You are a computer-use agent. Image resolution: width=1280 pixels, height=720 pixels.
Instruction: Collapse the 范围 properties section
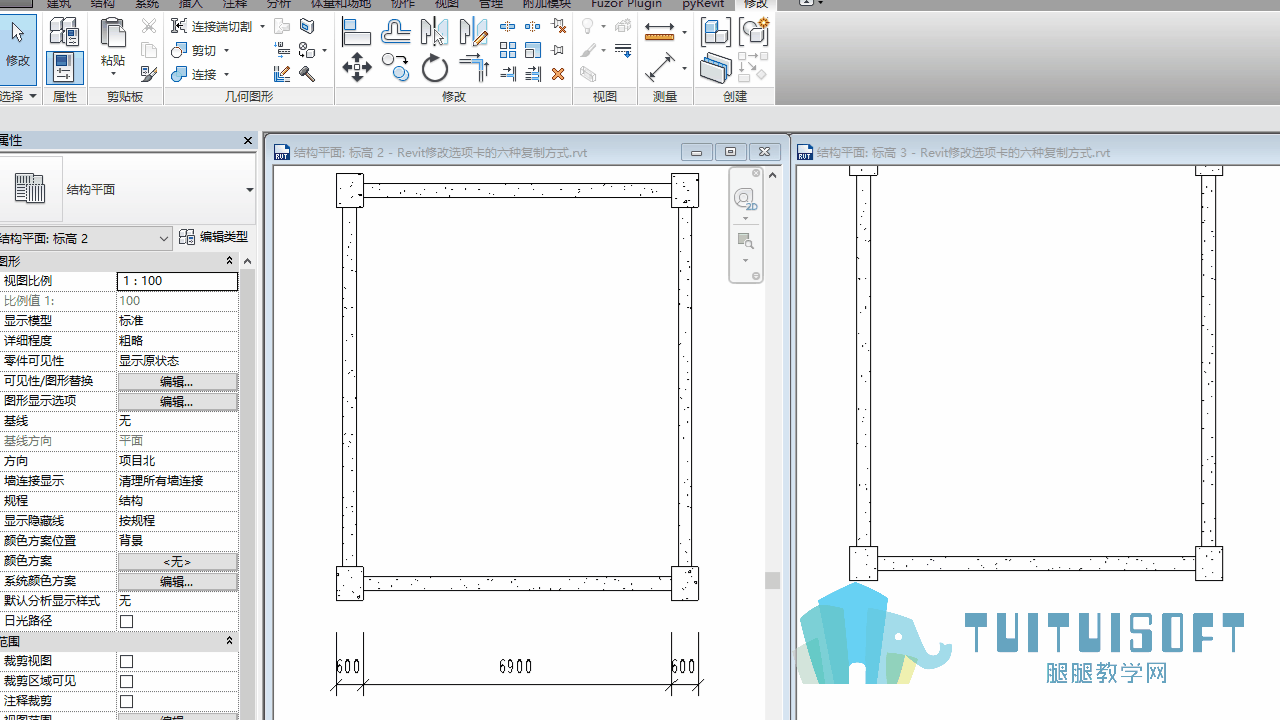pyautogui.click(x=229, y=641)
